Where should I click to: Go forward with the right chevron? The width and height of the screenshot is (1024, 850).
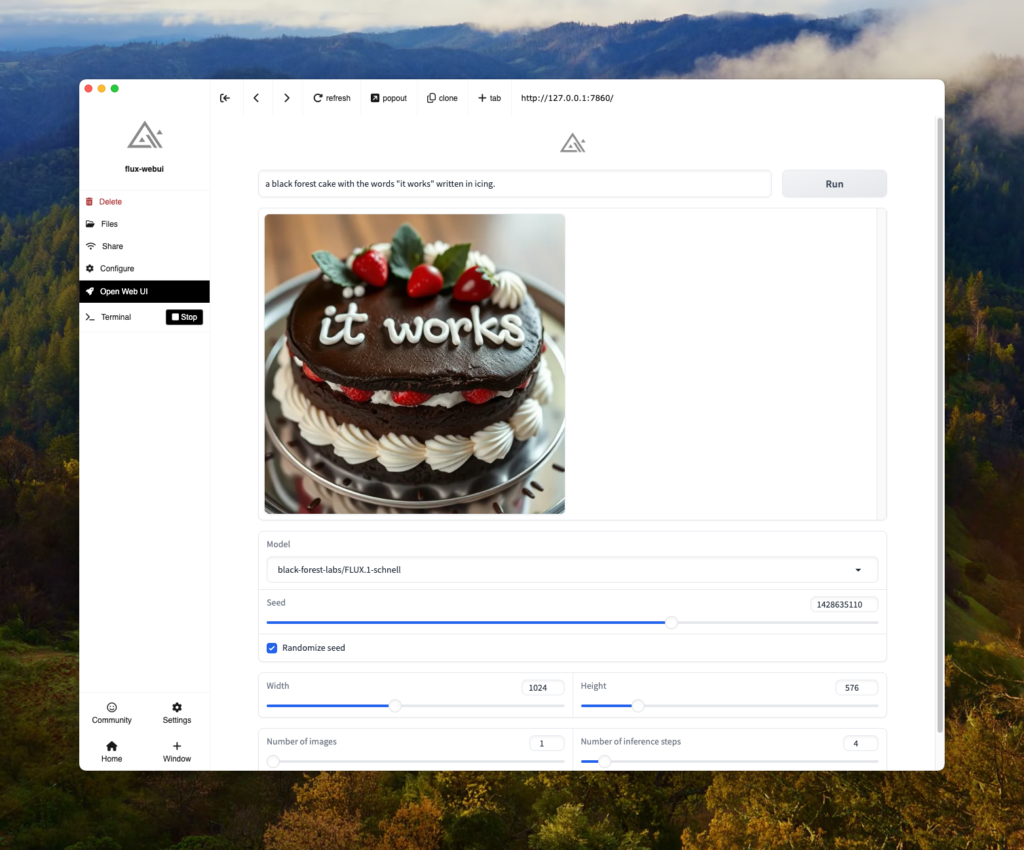pyautogui.click(x=287, y=98)
